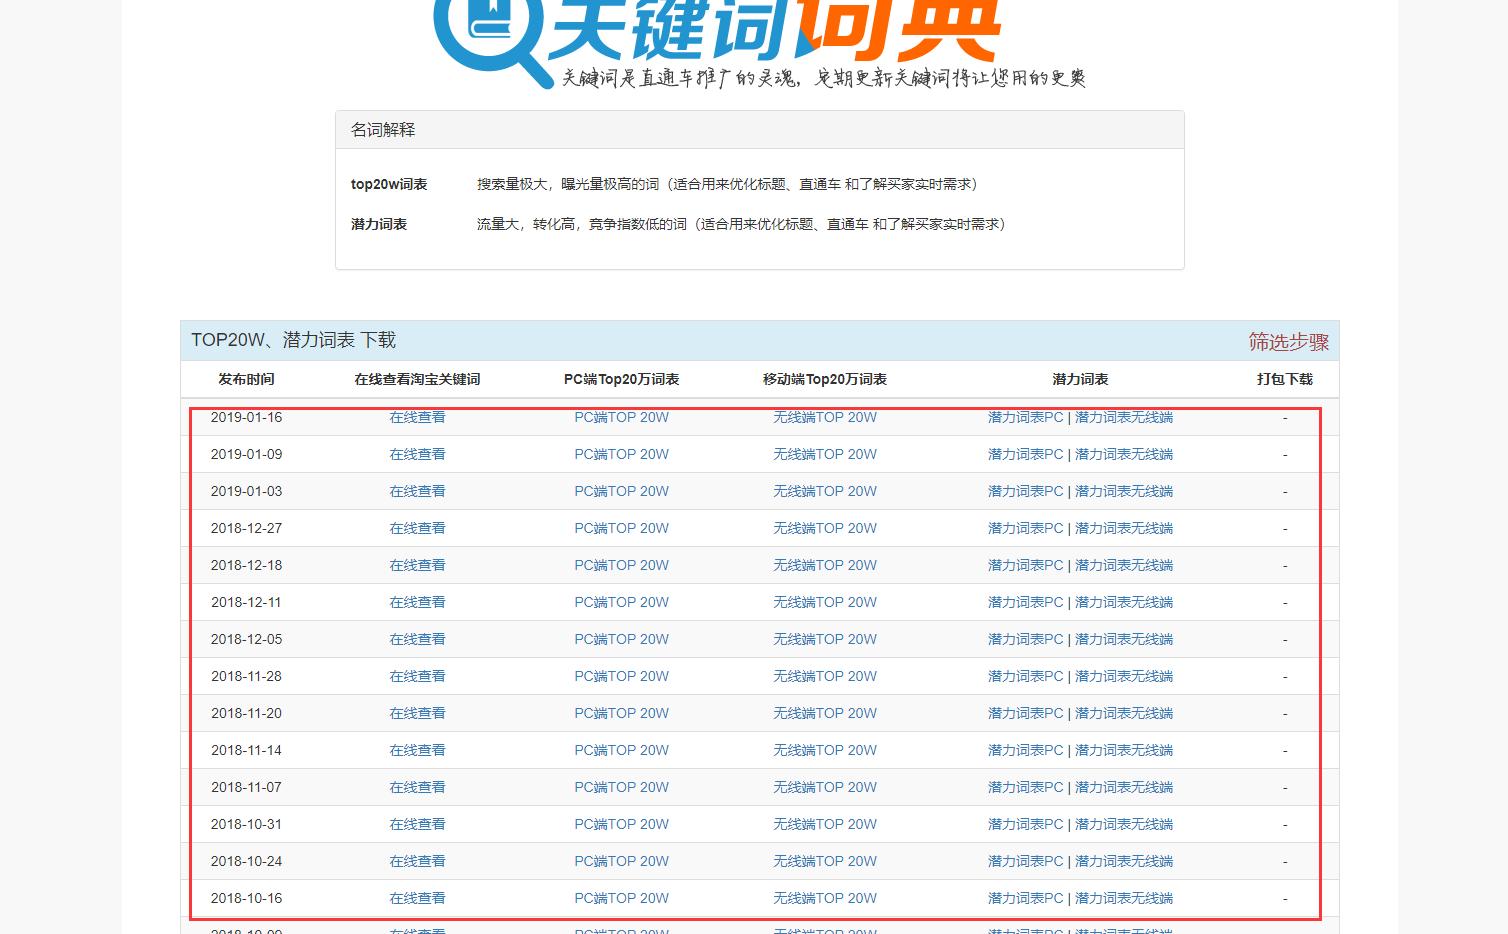
Task: Open 无线端TOP 20W for 2018-12-05
Action: (824, 639)
